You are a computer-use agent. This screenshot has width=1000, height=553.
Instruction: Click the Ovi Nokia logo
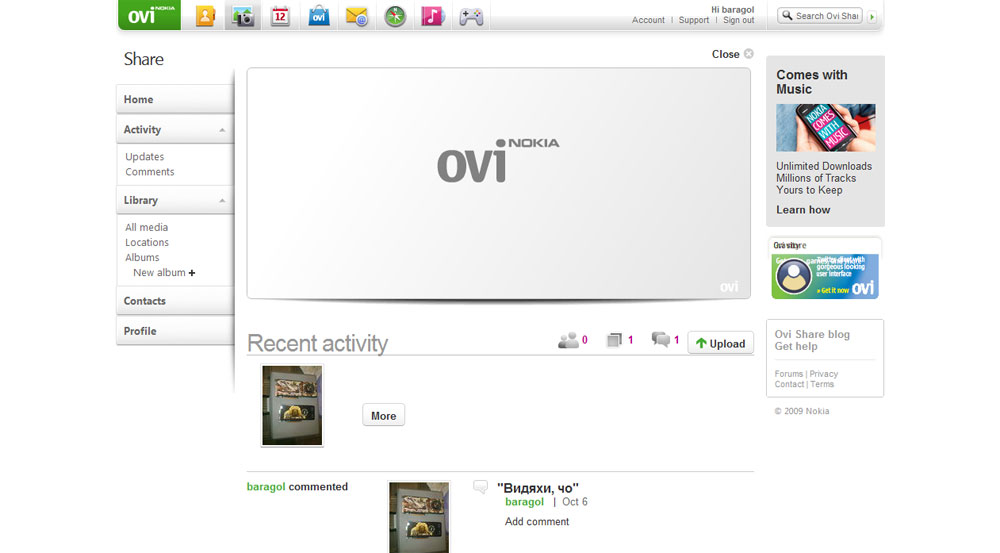149,15
